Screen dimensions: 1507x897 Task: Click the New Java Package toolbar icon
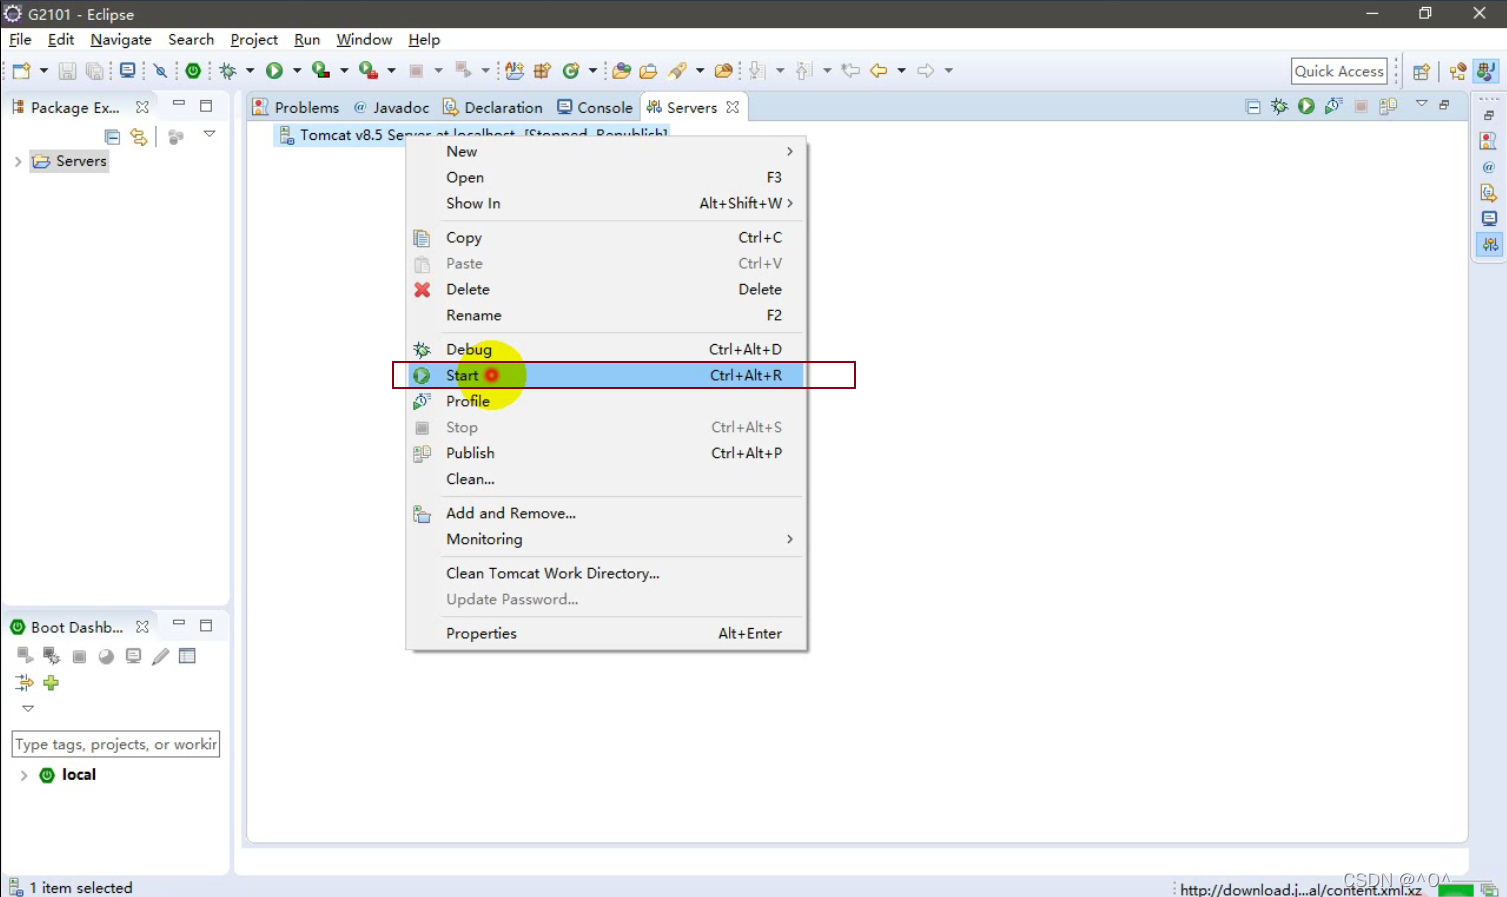pyautogui.click(x=543, y=71)
